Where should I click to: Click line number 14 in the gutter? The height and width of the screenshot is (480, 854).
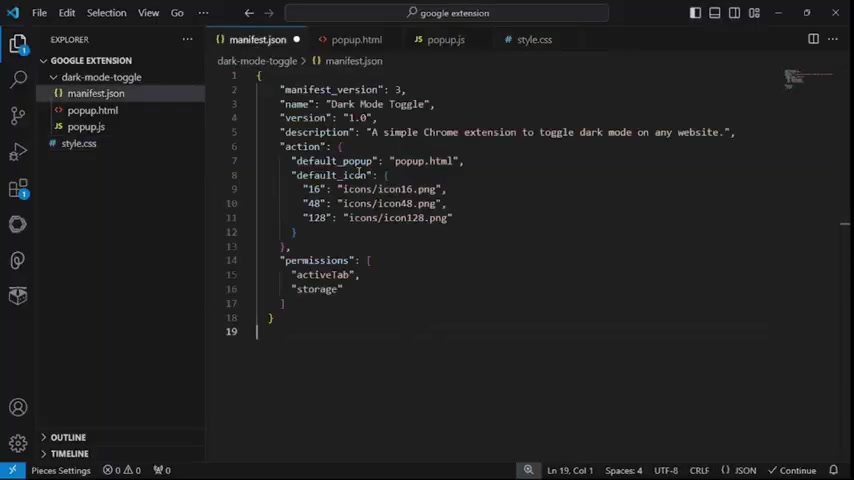click(231, 260)
